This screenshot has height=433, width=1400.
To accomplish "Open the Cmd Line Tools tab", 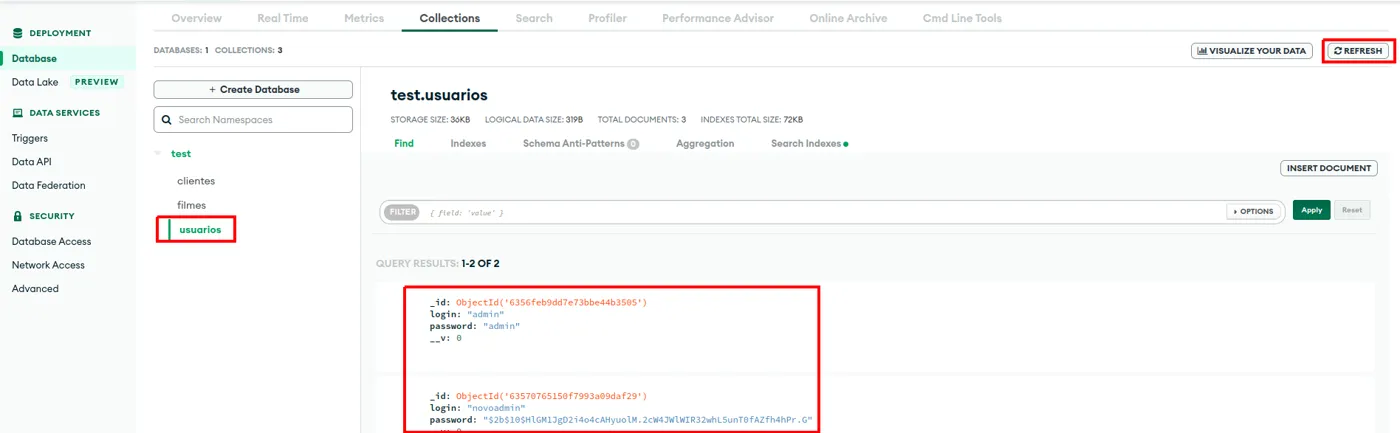I will (x=962, y=18).
